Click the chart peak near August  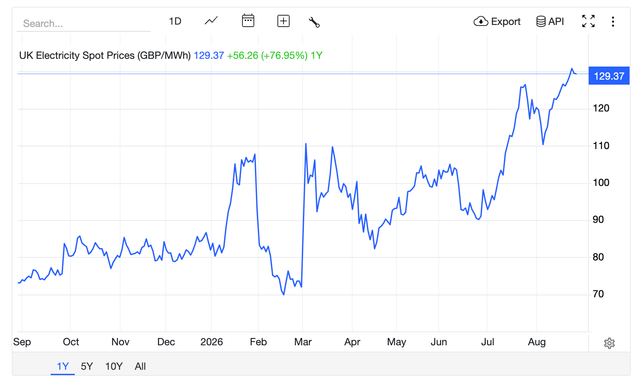click(572, 69)
